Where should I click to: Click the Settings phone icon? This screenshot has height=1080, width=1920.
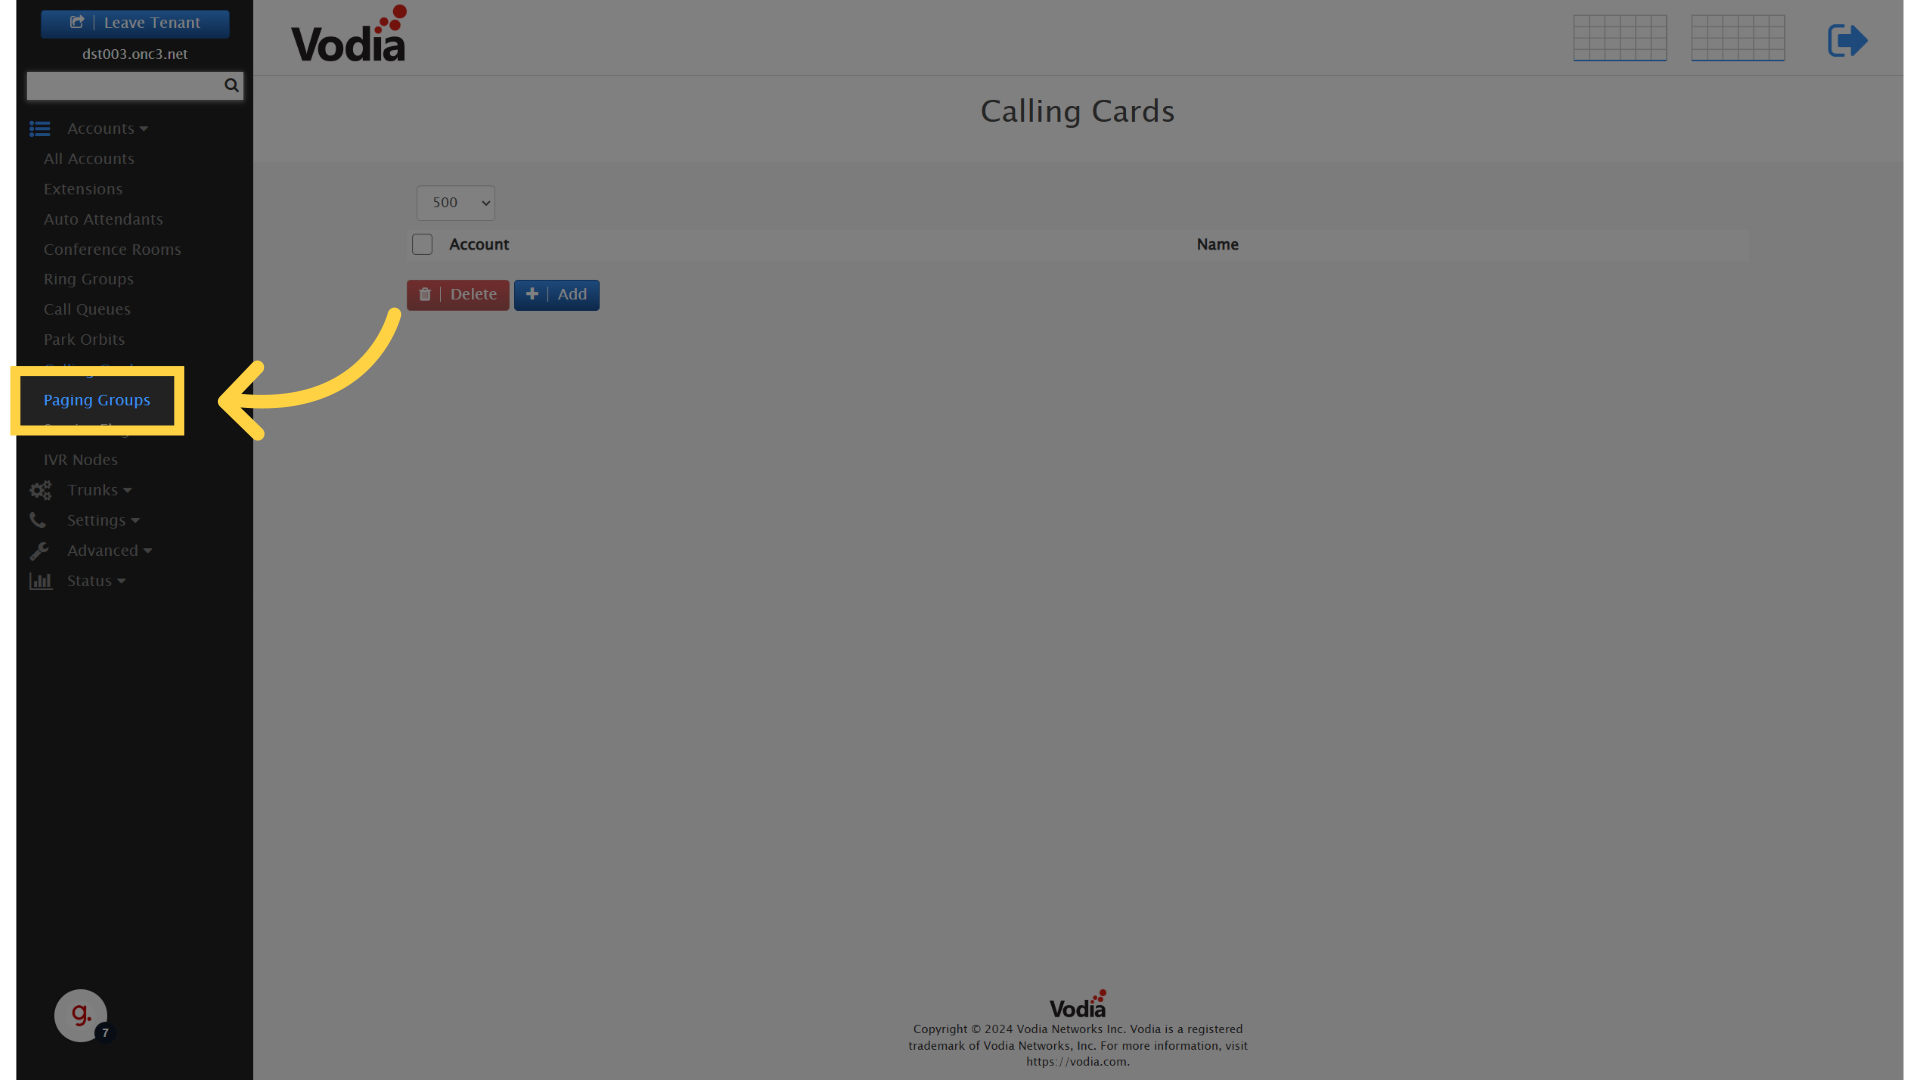click(38, 518)
